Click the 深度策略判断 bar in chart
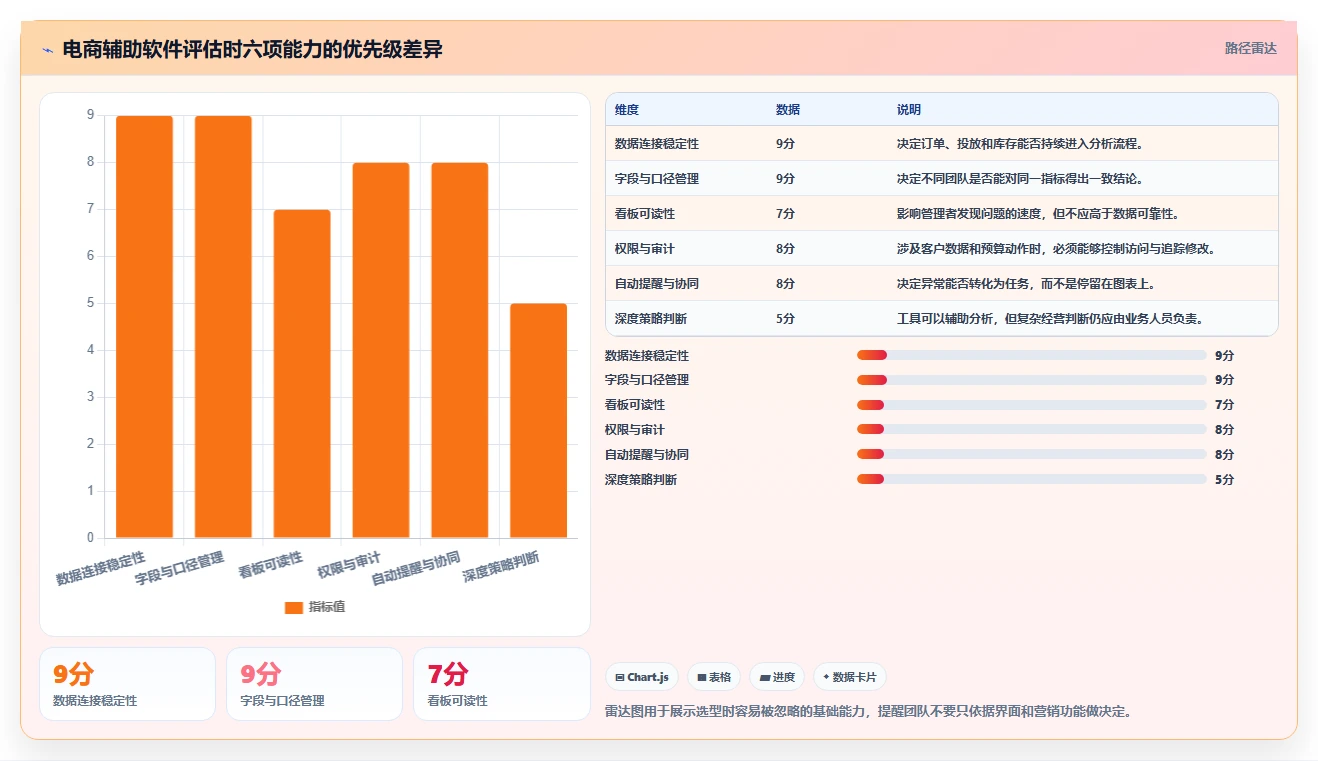The image size is (1318, 761). 539,421
